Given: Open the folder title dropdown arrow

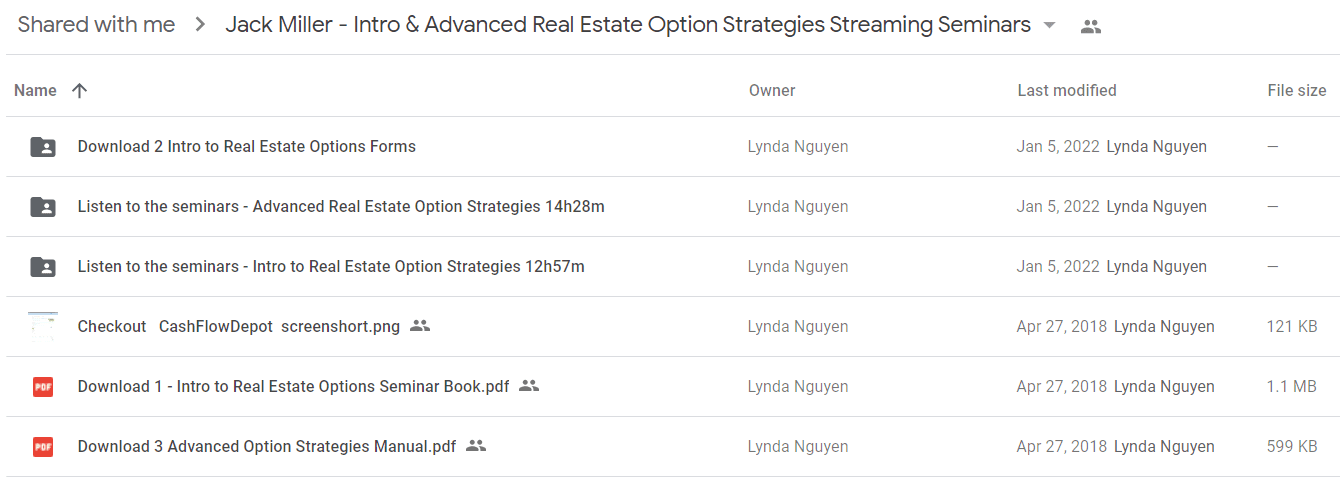Looking at the screenshot, I should (x=1049, y=26).
